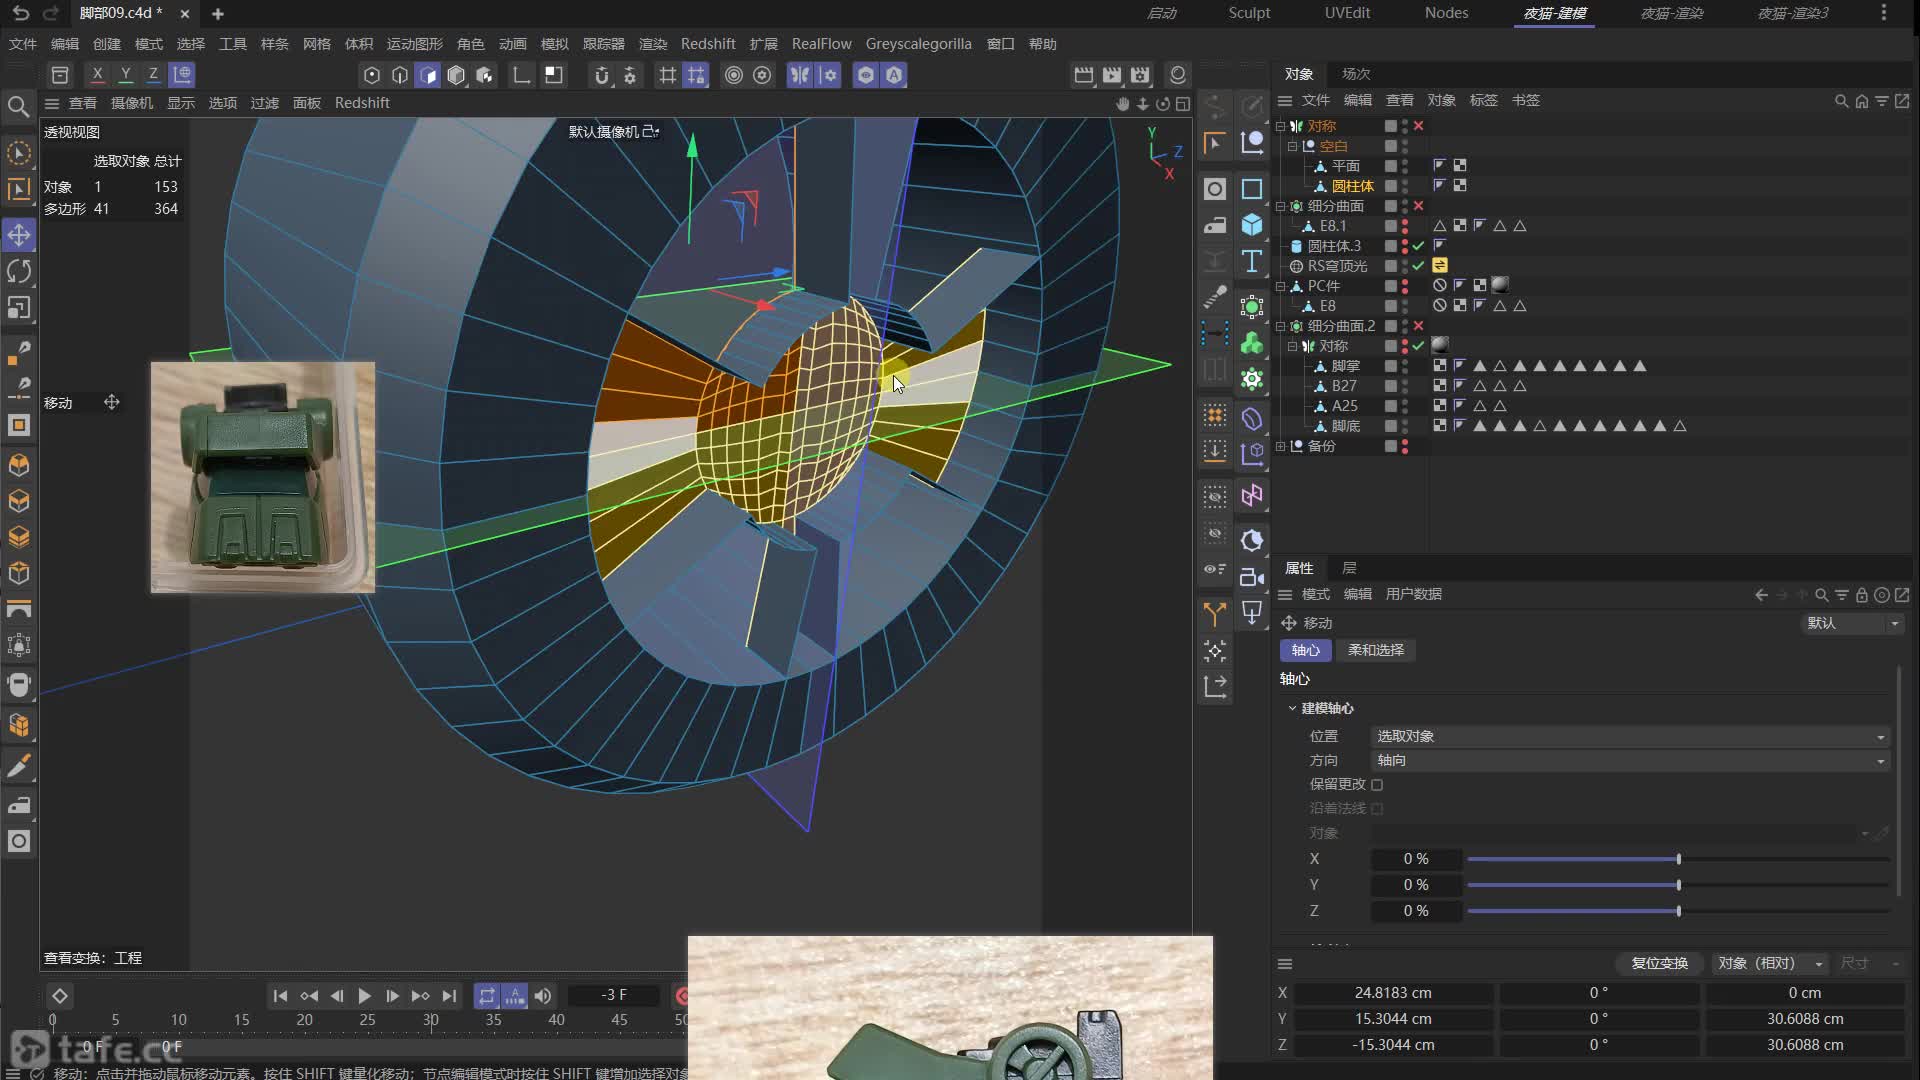Collapse the 细分曲面.2 tree item

(x=1281, y=326)
